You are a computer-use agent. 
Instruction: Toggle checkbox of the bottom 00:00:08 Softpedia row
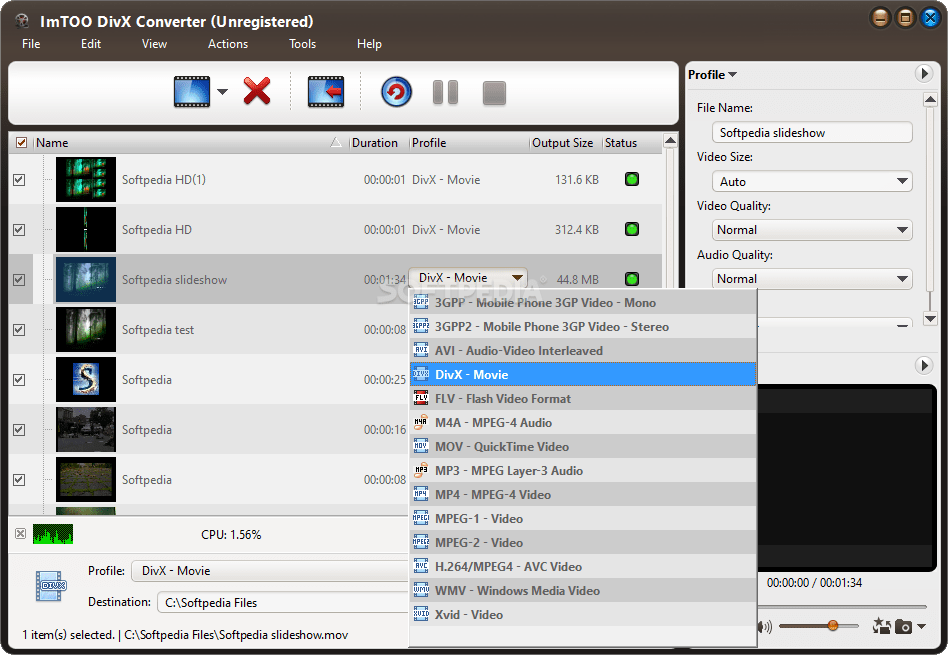[x=19, y=480]
